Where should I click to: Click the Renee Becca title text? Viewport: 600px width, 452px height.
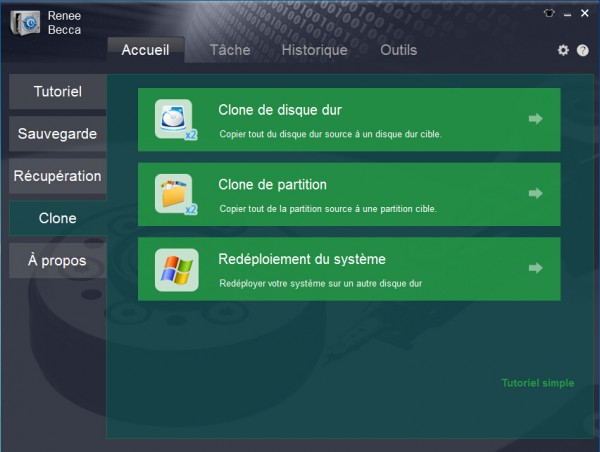[64, 23]
